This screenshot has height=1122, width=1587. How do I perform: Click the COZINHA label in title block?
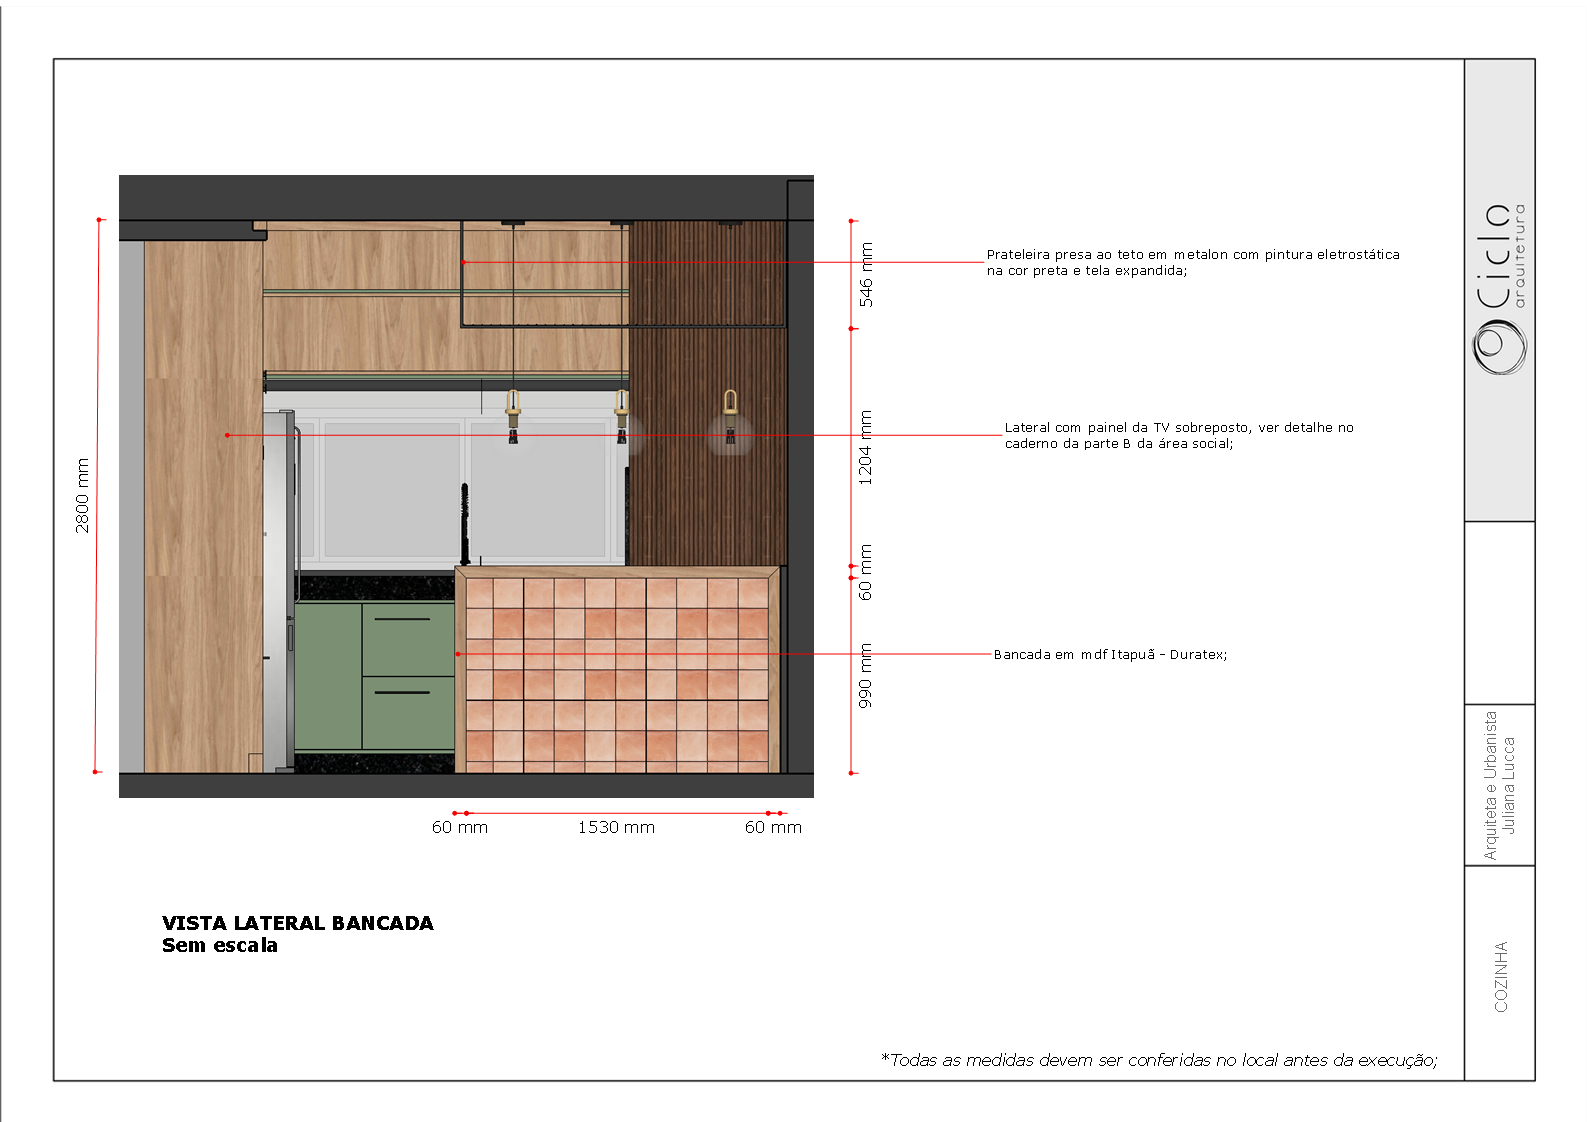[x=1500, y=976]
